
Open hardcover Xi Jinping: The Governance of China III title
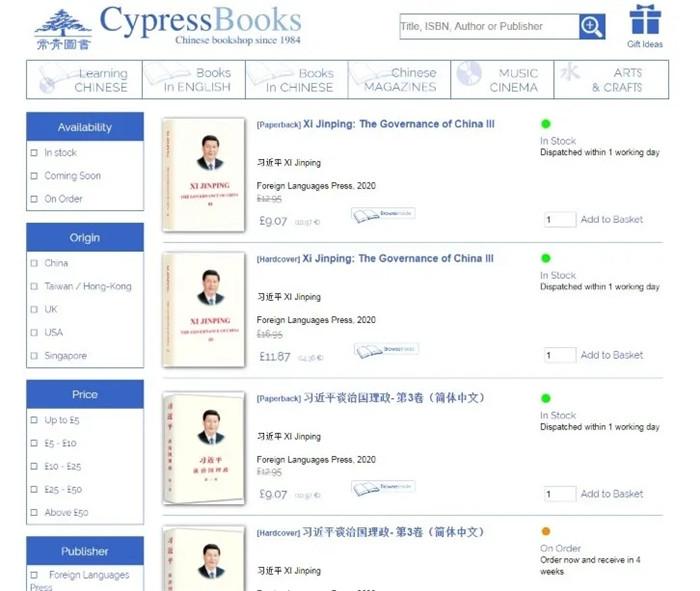398,258
